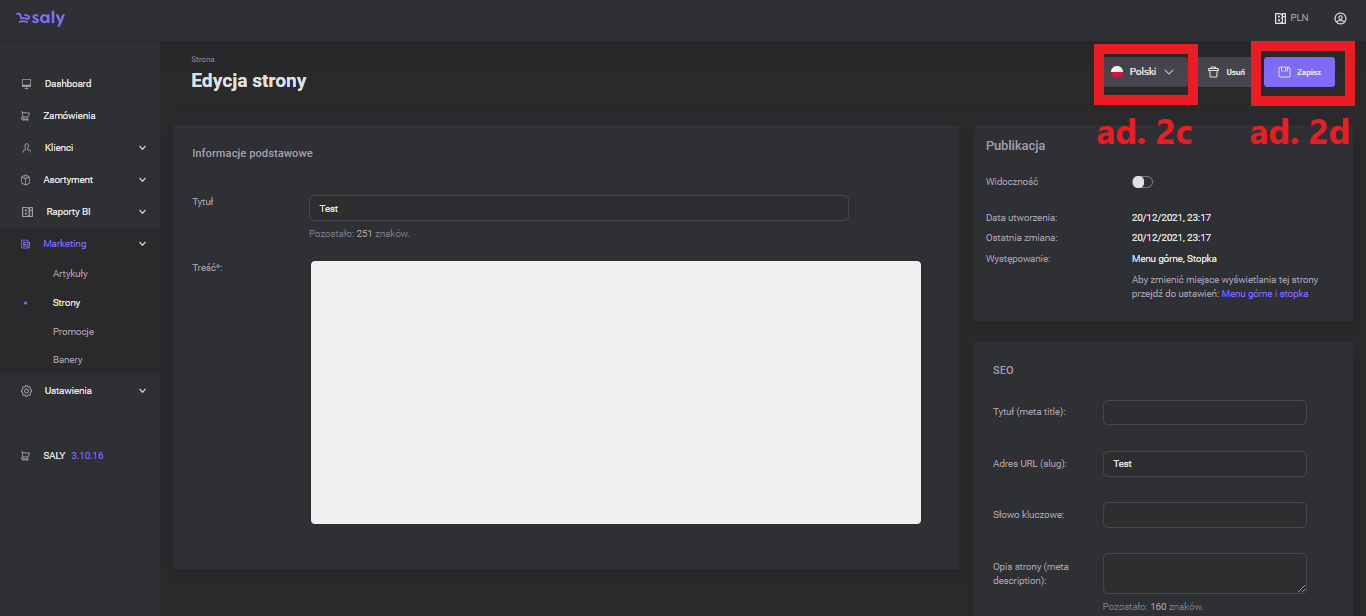The width and height of the screenshot is (1366, 616).
Task: Click the Saly logo in header
Action: 40,19
